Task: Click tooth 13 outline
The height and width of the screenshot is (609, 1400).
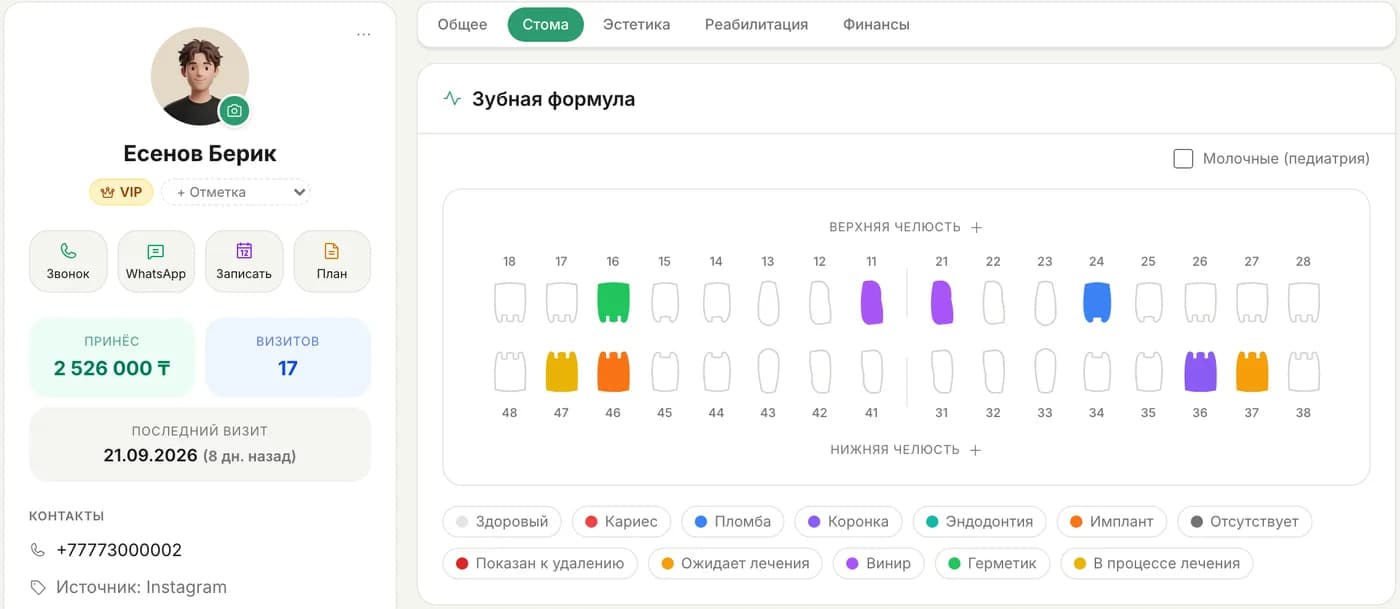Action: pyautogui.click(x=768, y=303)
